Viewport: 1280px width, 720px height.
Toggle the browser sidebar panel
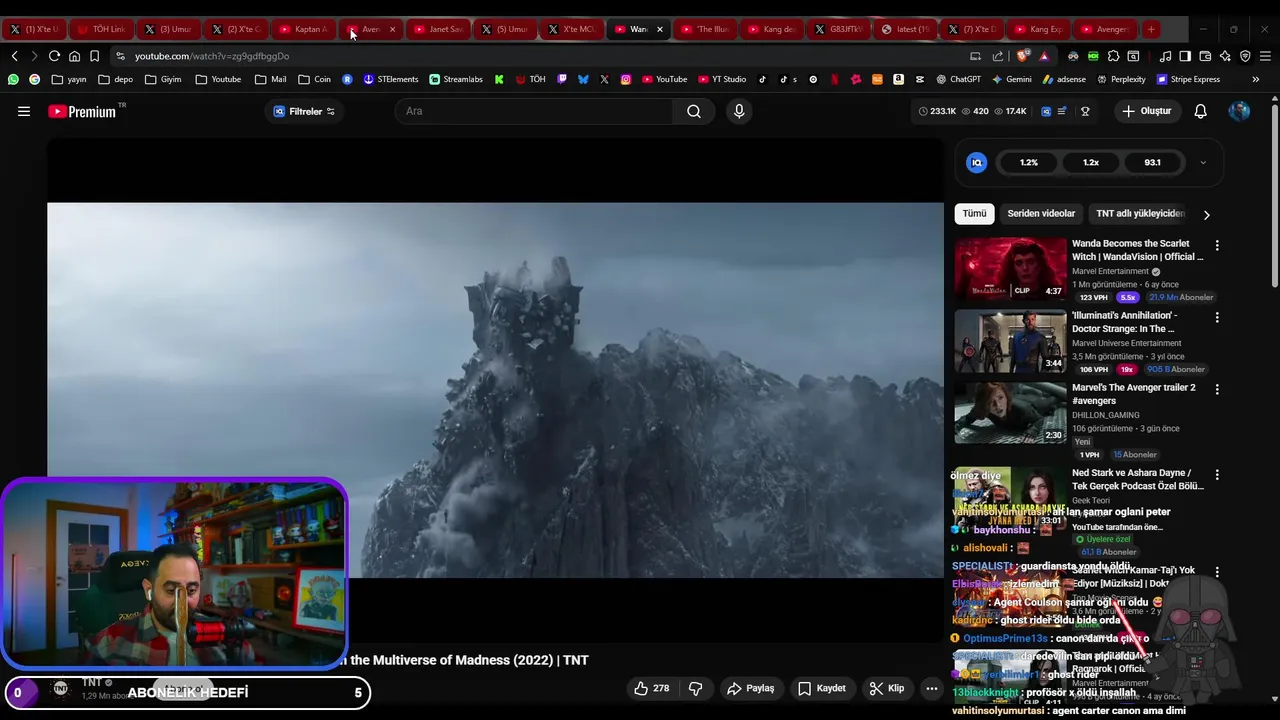(x=1185, y=56)
